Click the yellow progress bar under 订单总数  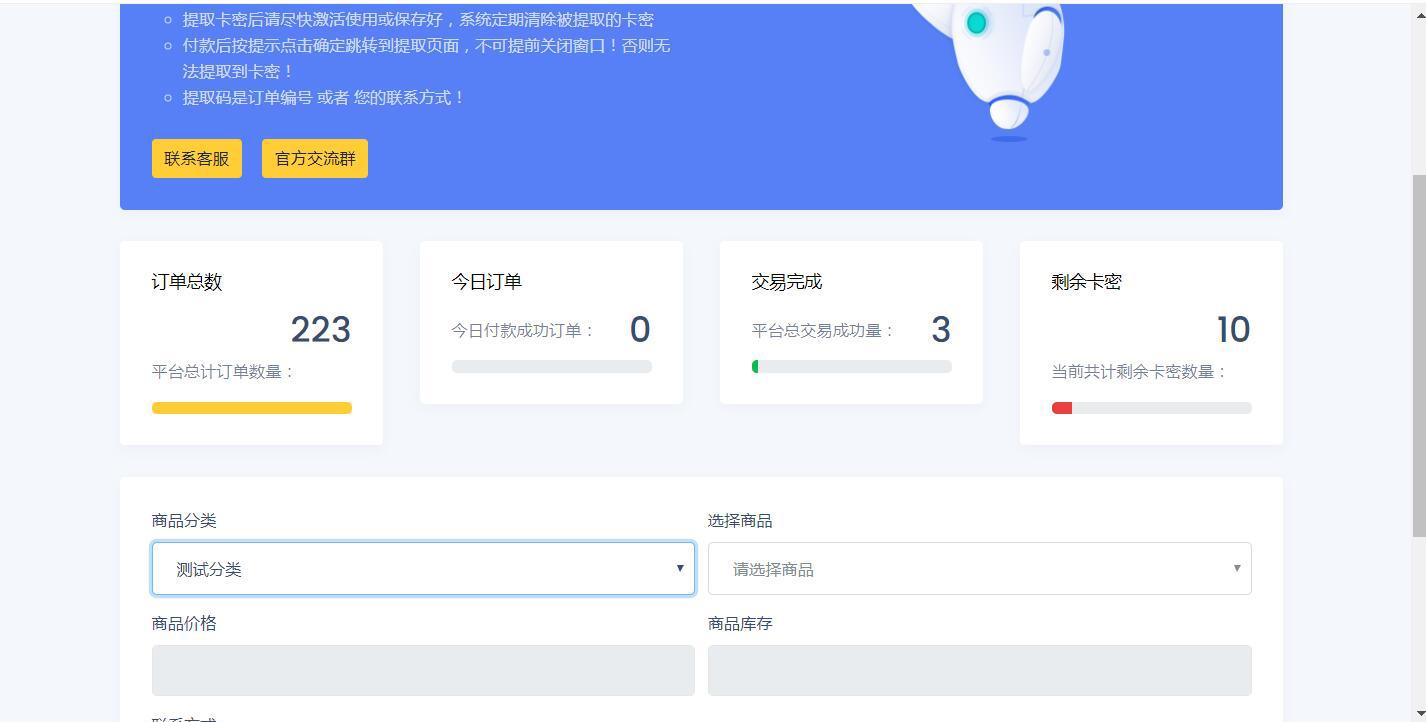click(251, 407)
